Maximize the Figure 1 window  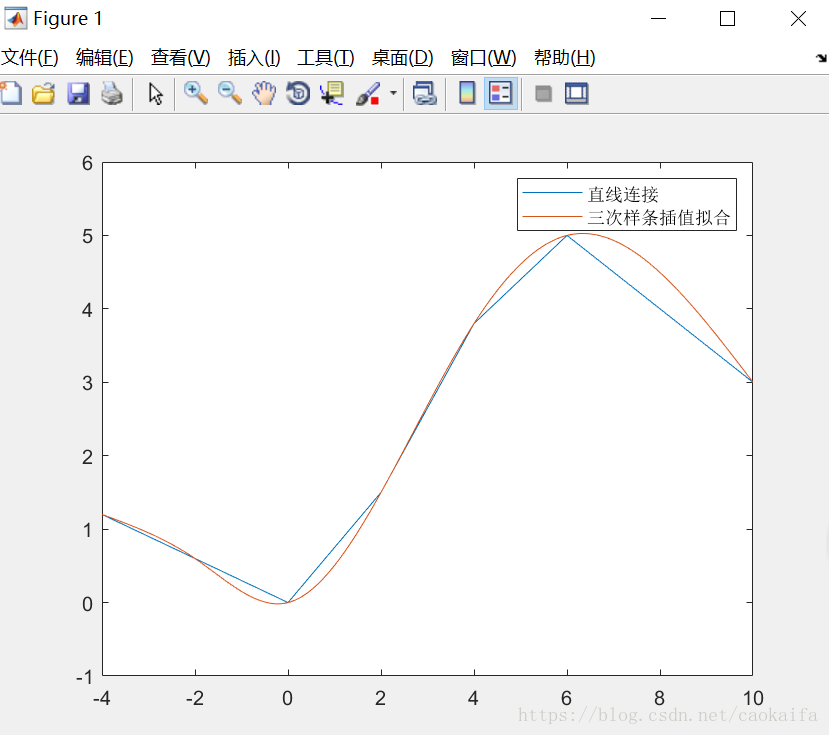point(727,19)
